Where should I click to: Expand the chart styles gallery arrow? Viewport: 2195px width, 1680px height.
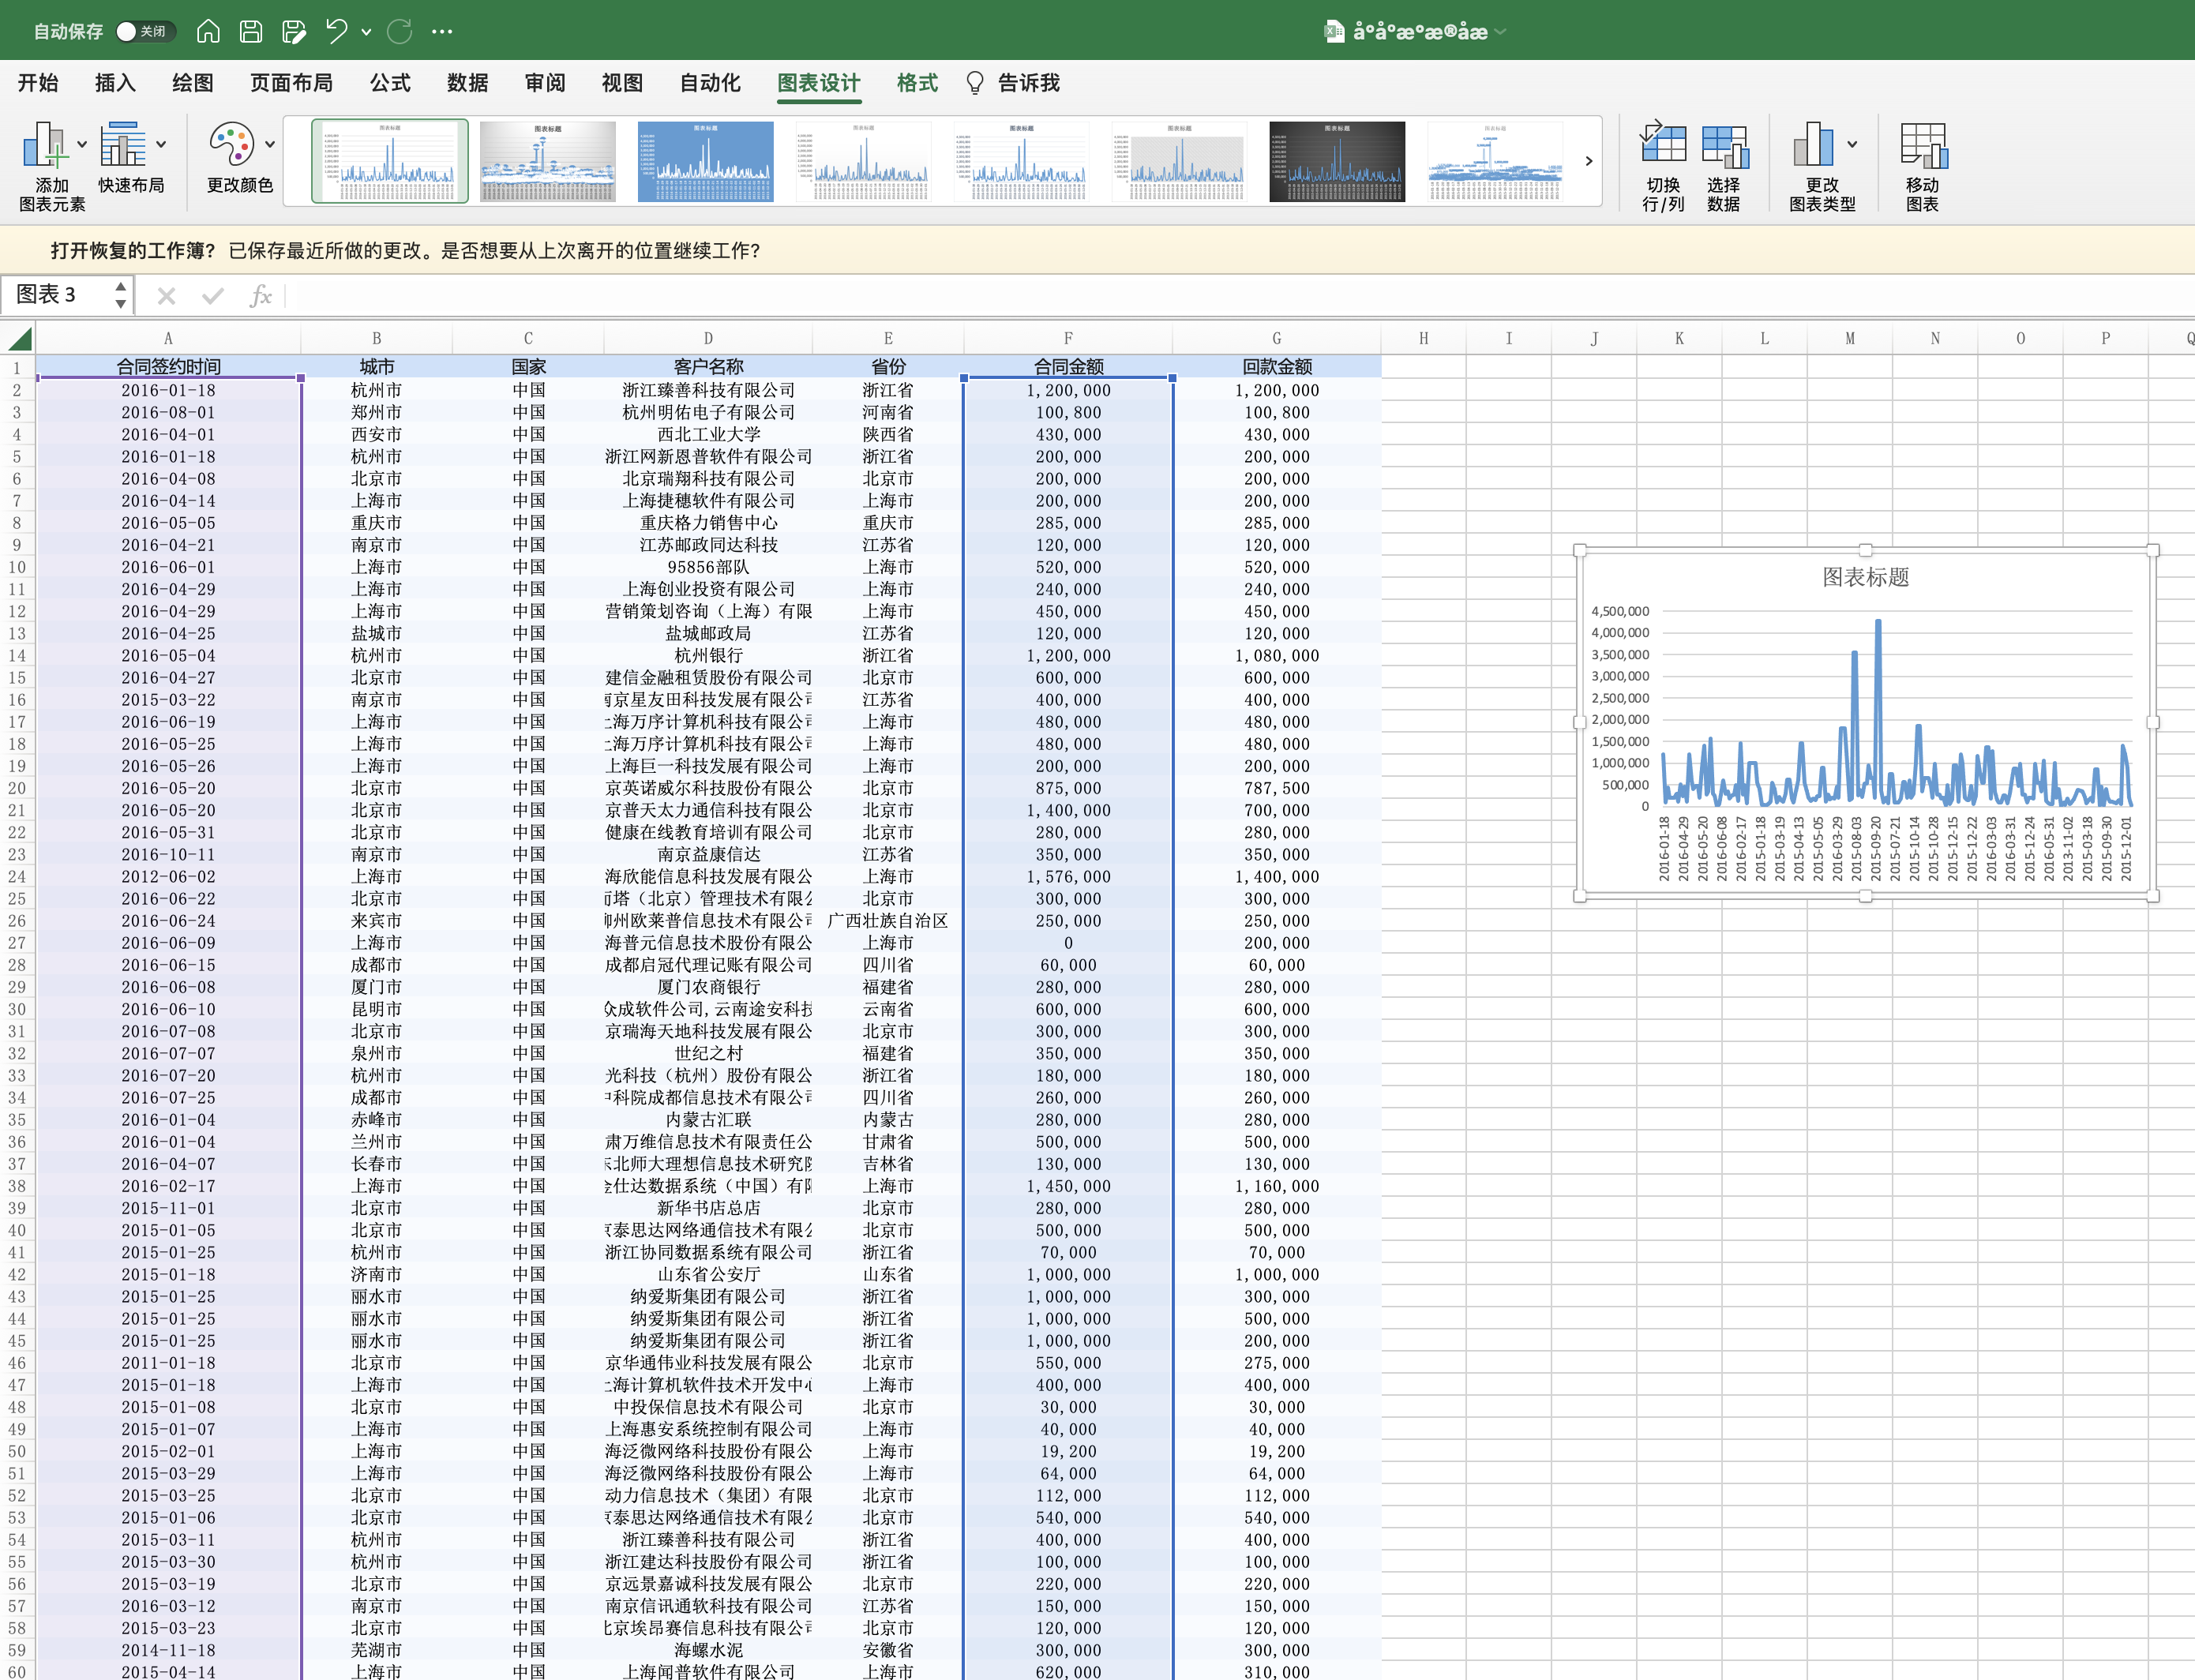[x=1588, y=161]
